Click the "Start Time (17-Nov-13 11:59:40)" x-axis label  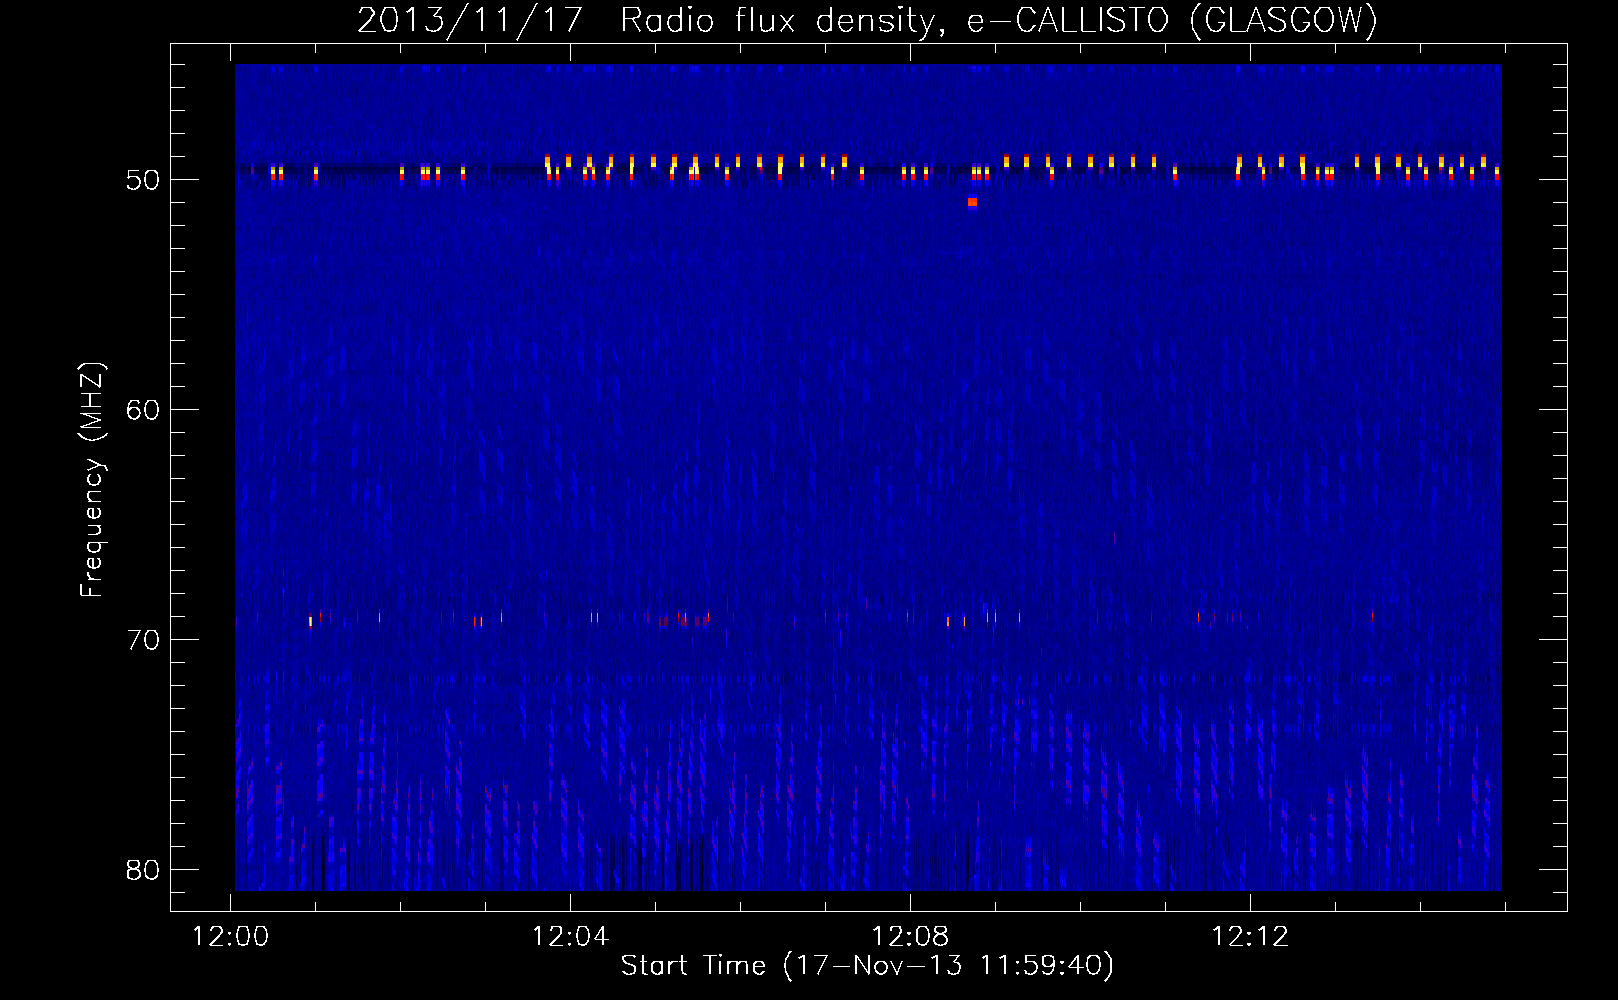[x=867, y=966]
